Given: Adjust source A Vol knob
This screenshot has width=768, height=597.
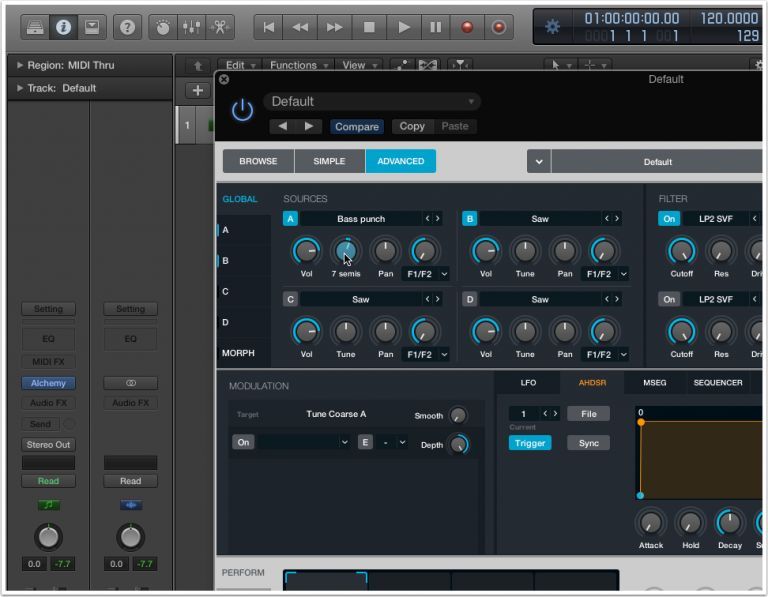Looking at the screenshot, I should [x=307, y=251].
